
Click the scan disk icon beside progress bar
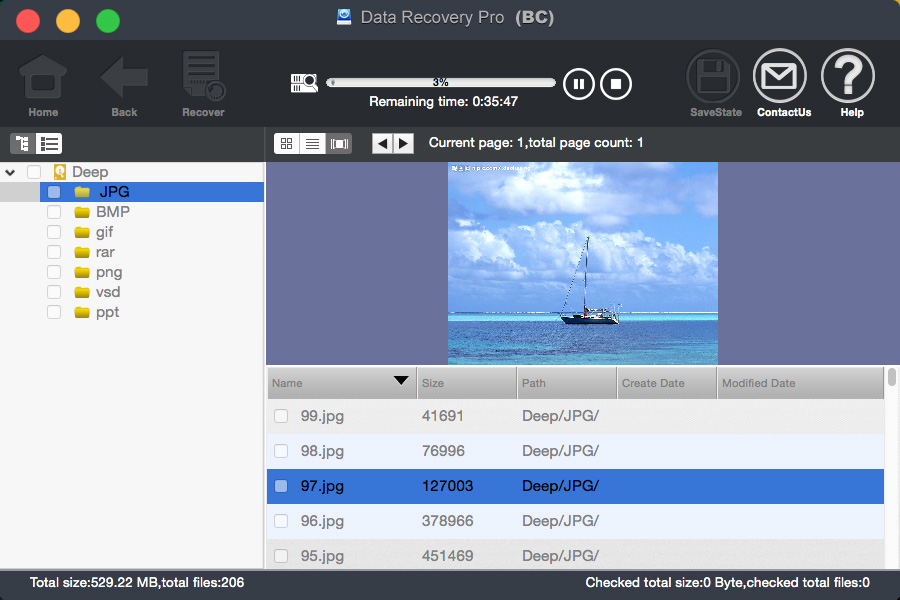[304, 83]
